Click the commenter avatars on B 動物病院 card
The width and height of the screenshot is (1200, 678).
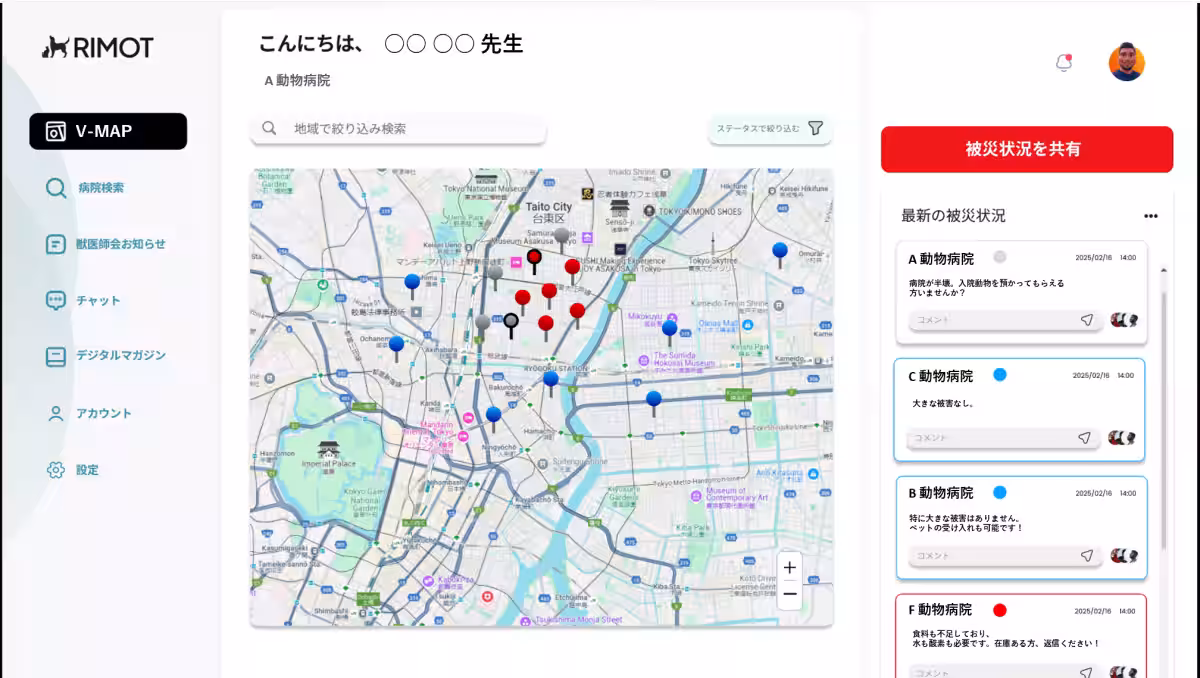(1125, 555)
